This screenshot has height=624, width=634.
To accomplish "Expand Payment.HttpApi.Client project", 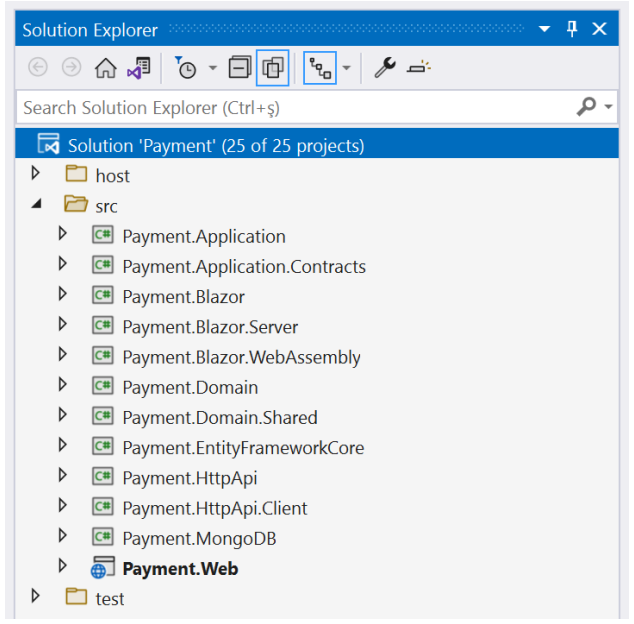I will 63,506.
